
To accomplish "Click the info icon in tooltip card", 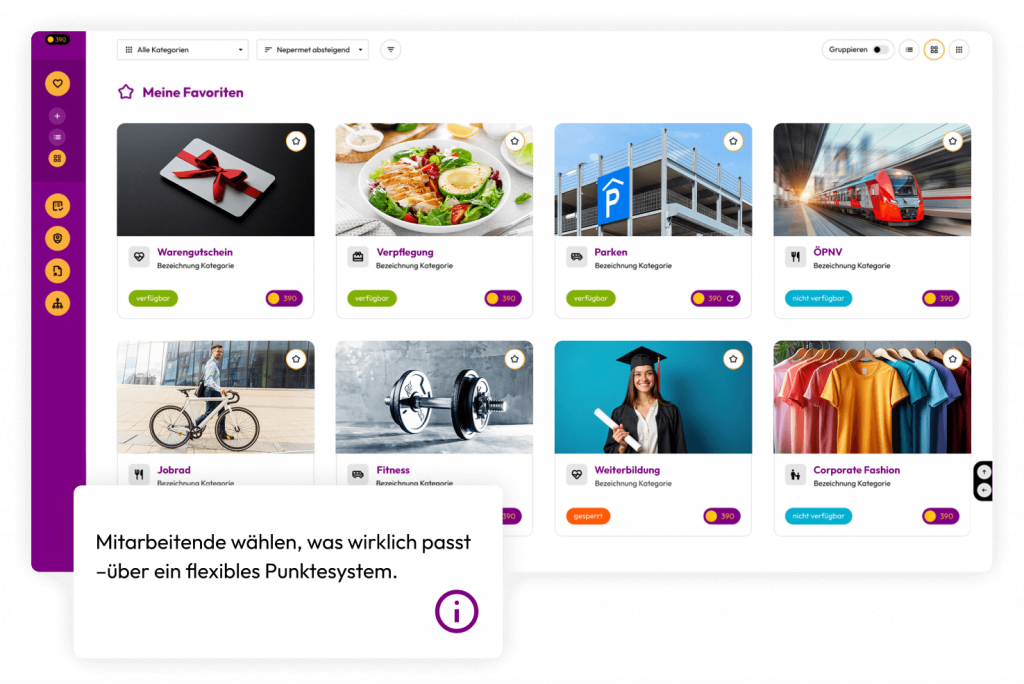I will point(456,611).
